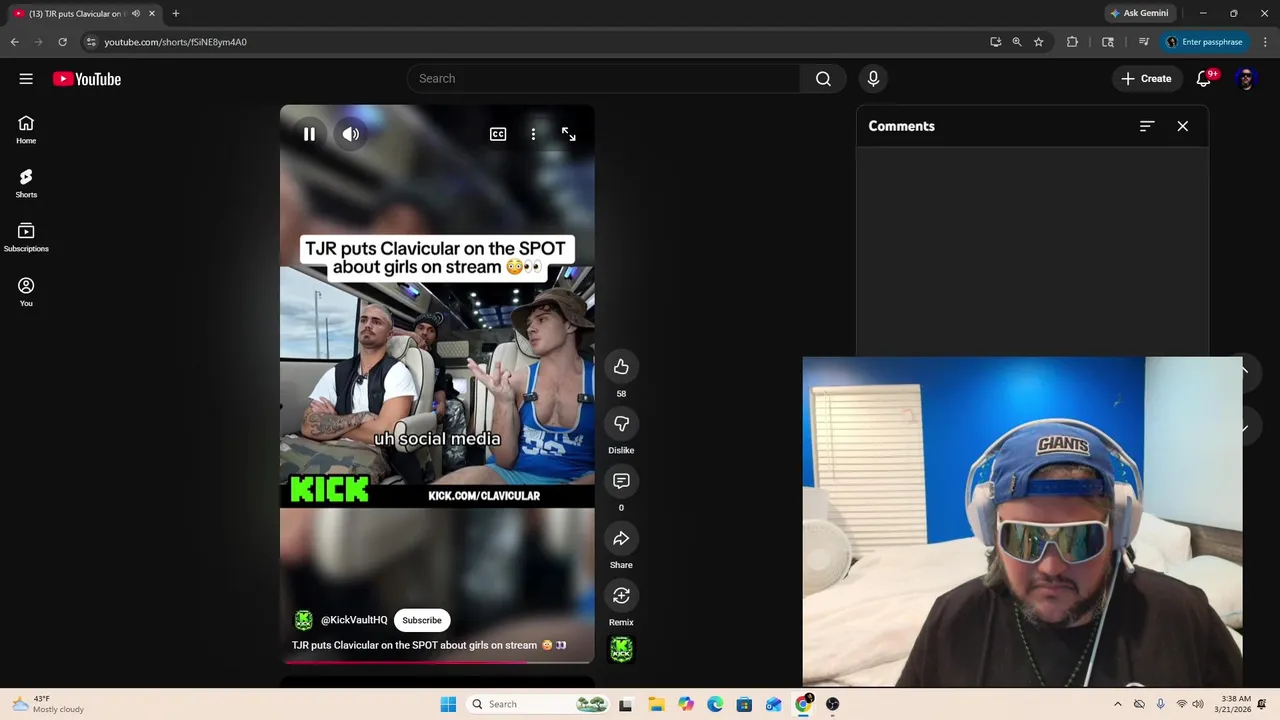The width and height of the screenshot is (1280, 720).
Task: Open Chrome media controls icon
Action: pyautogui.click(x=1144, y=42)
